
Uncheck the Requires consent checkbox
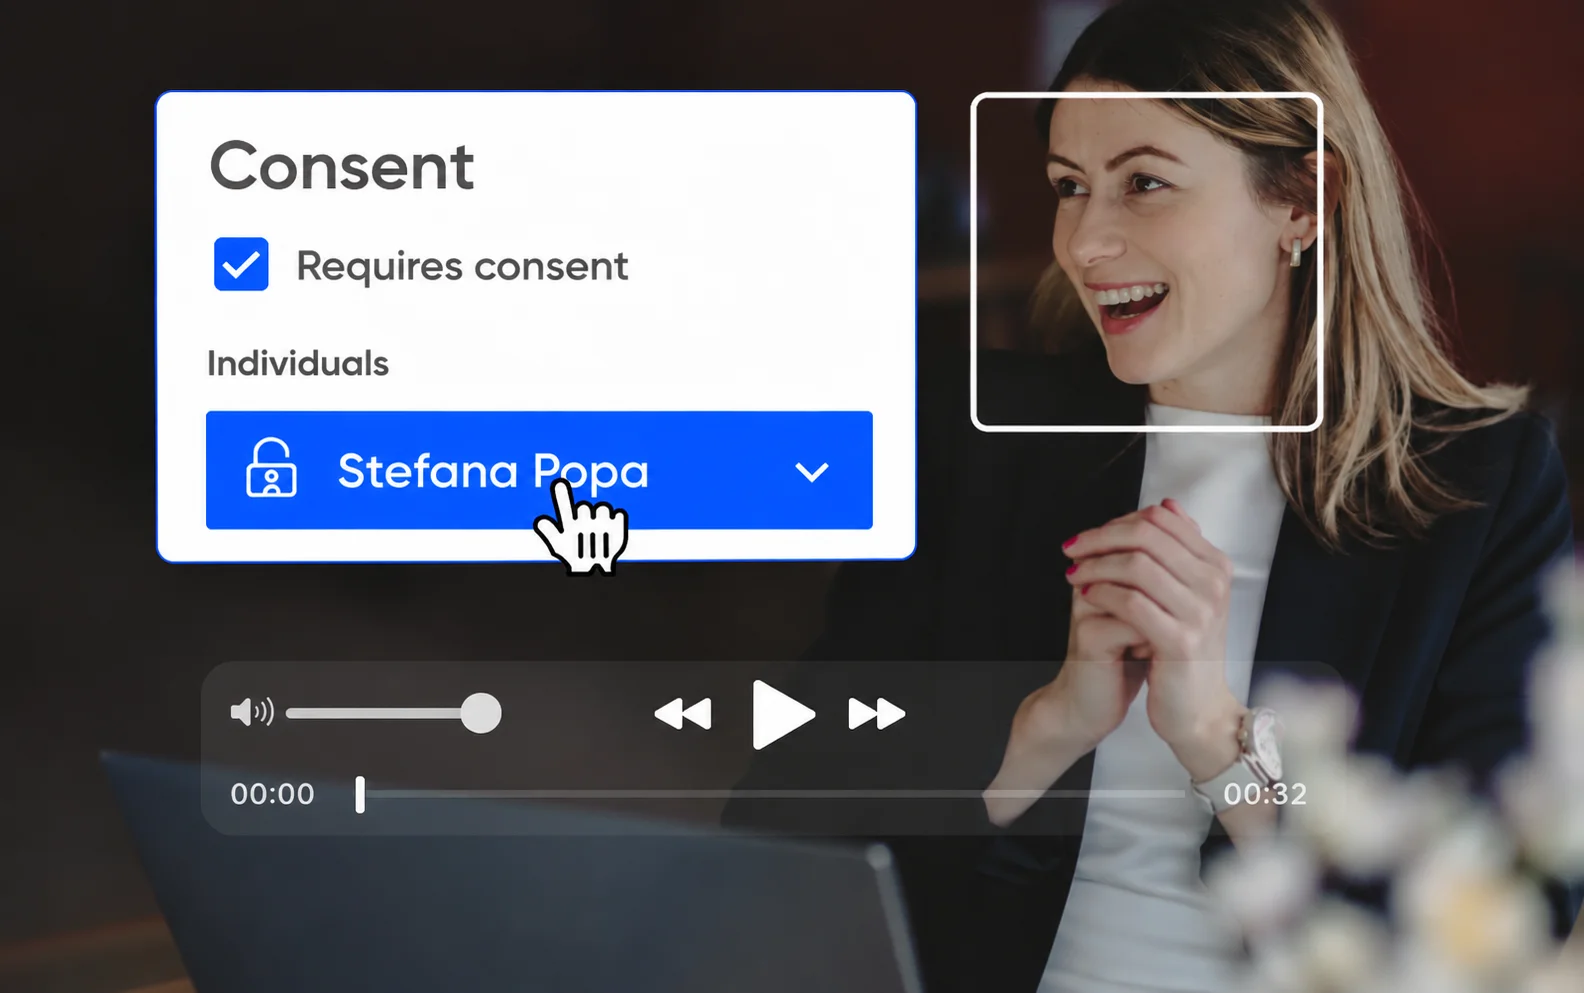(x=241, y=264)
